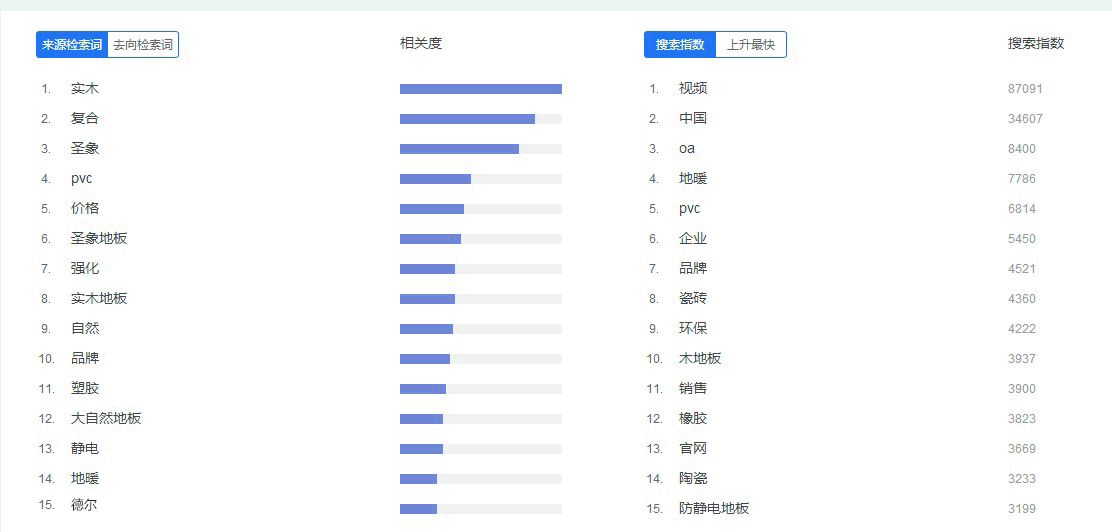Image resolution: width=1112 pixels, height=532 pixels.
Task: Click the relevance bar for 实木
Action: tap(480, 89)
